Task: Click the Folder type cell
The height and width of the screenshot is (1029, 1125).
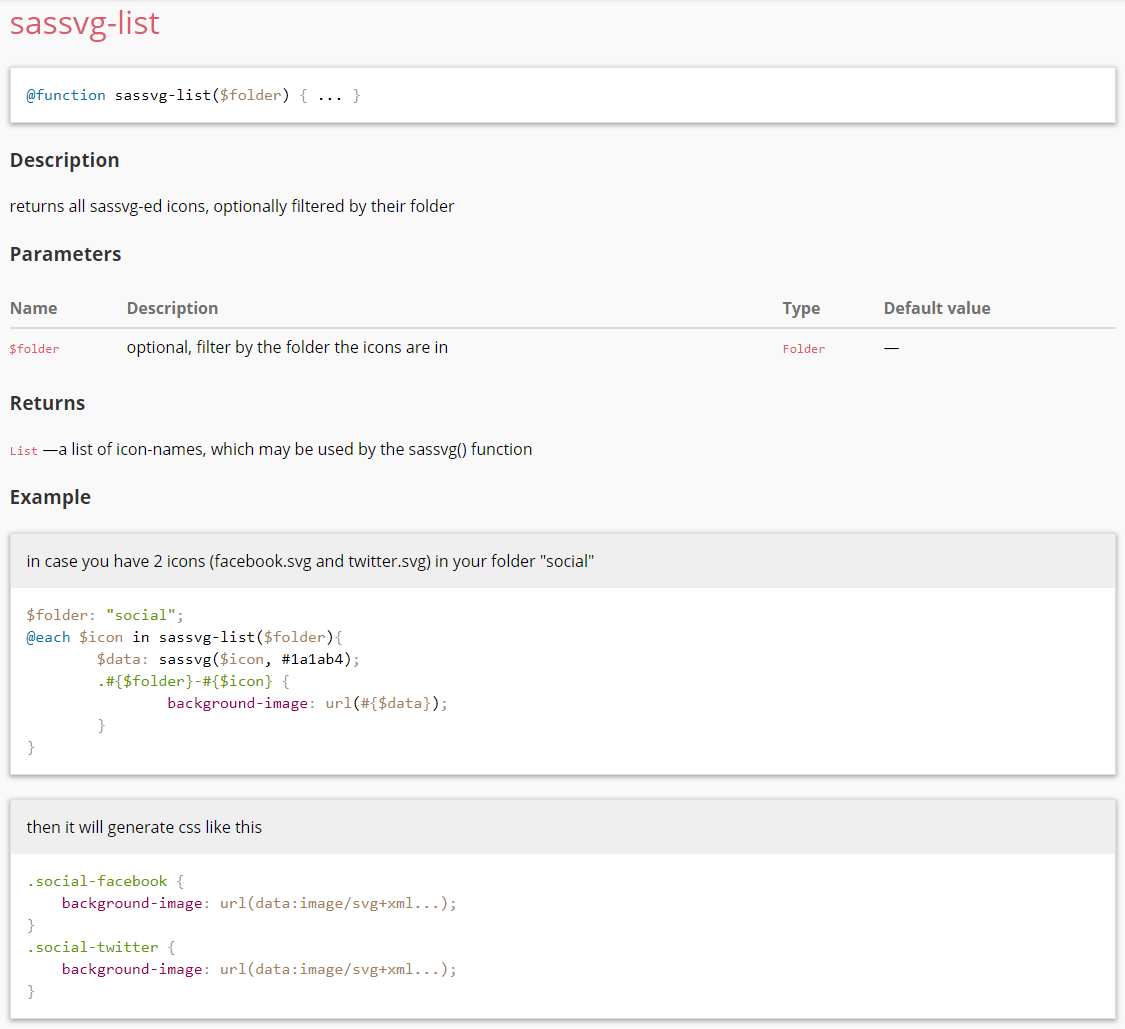Action: [x=804, y=349]
